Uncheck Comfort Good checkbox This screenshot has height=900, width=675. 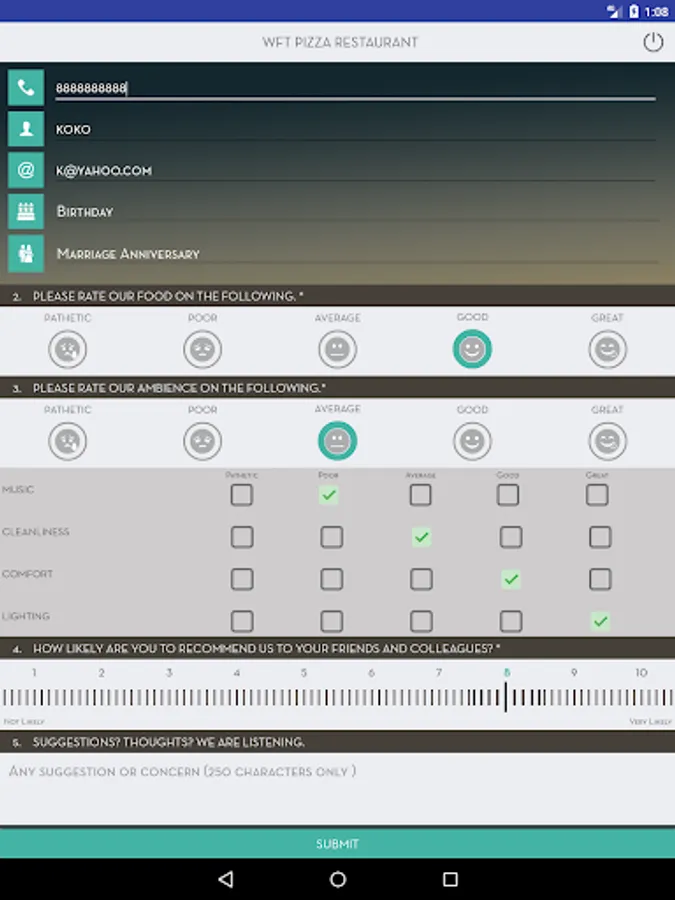click(x=511, y=579)
